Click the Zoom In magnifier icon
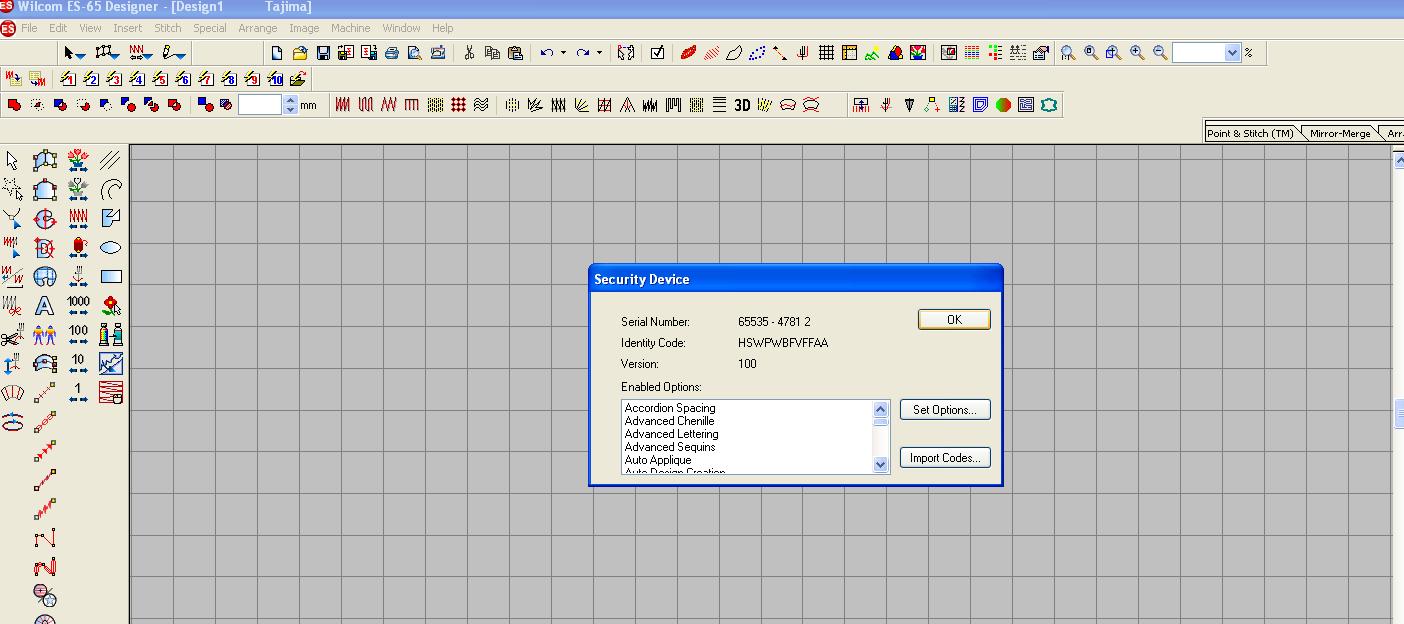 (1137, 53)
